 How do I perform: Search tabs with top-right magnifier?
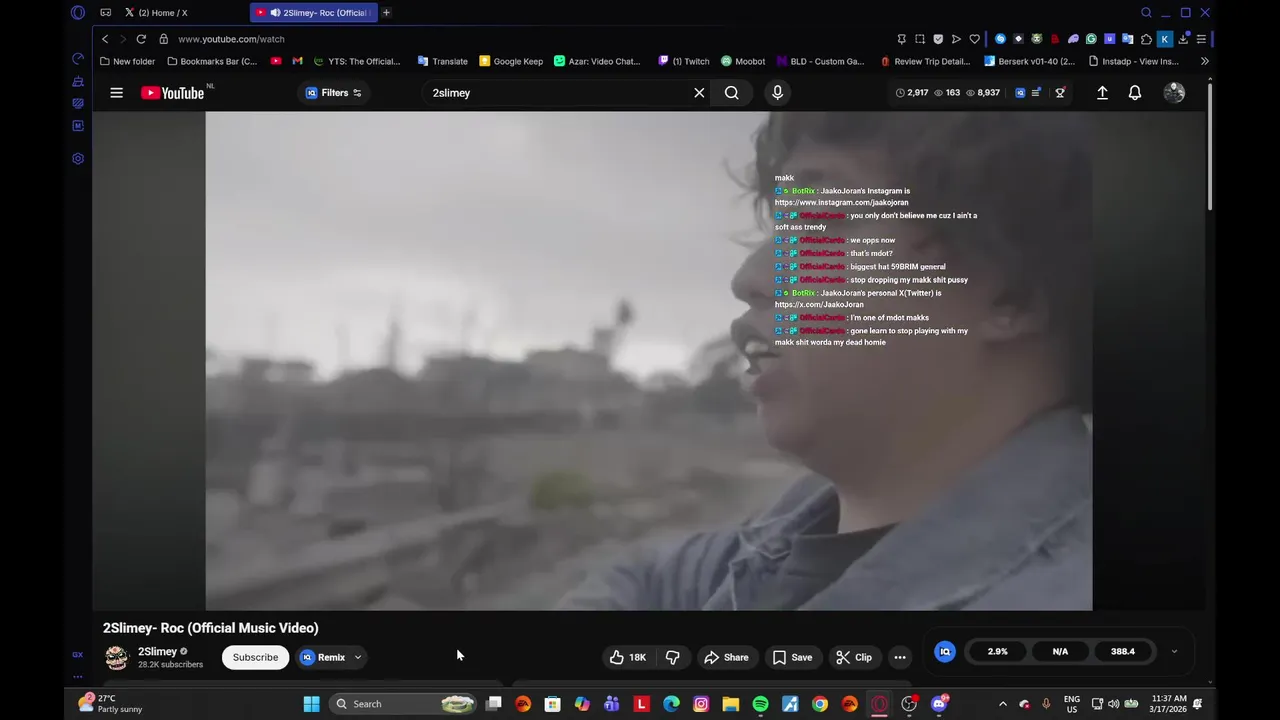click(x=1146, y=12)
